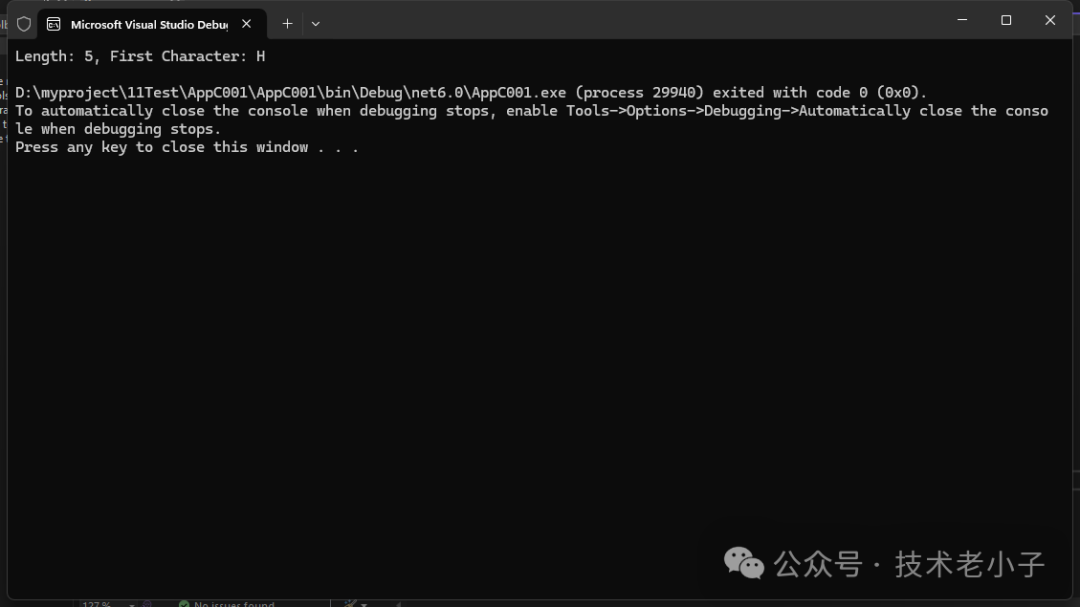Click the green checkmark status icon

click(x=184, y=604)
